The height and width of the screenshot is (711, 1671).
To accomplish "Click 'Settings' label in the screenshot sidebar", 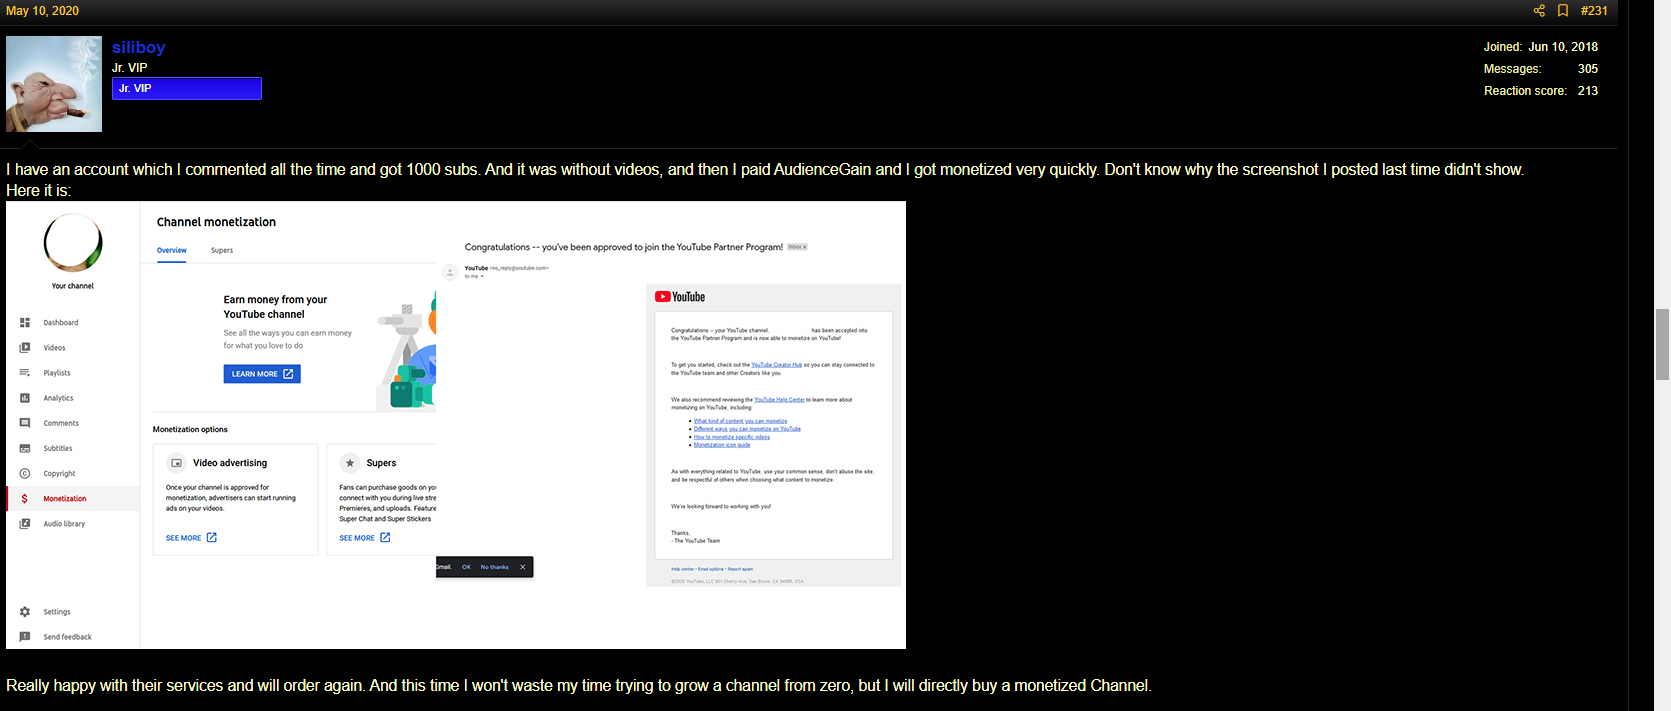I will [x=57, y=612].
